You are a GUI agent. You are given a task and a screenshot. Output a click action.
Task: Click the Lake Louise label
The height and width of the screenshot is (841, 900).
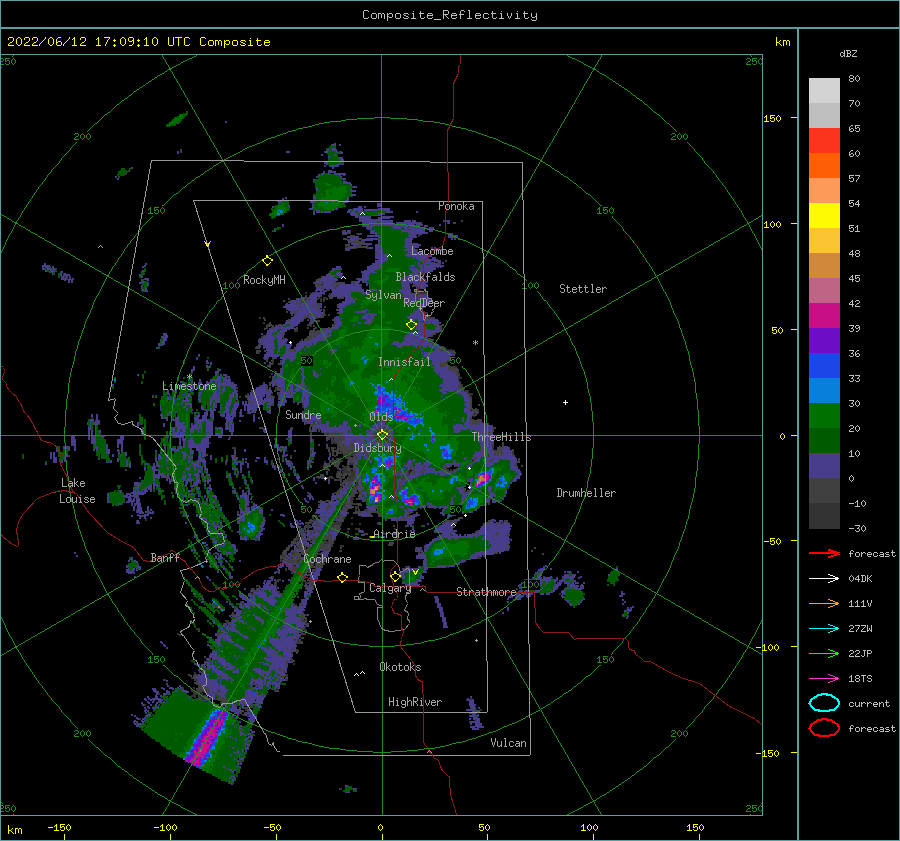pos(78,491)
